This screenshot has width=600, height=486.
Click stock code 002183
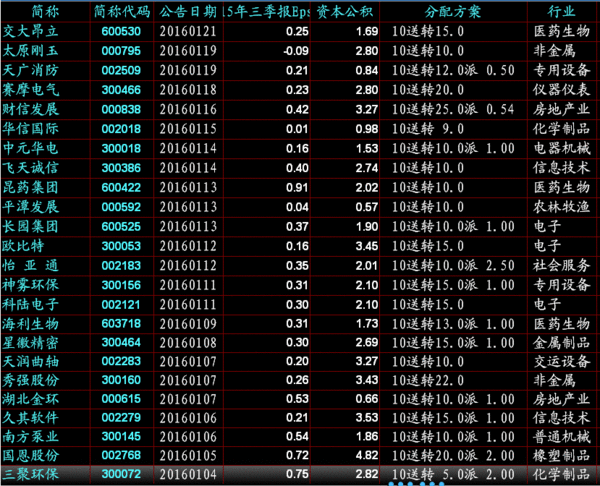(121, 266)
